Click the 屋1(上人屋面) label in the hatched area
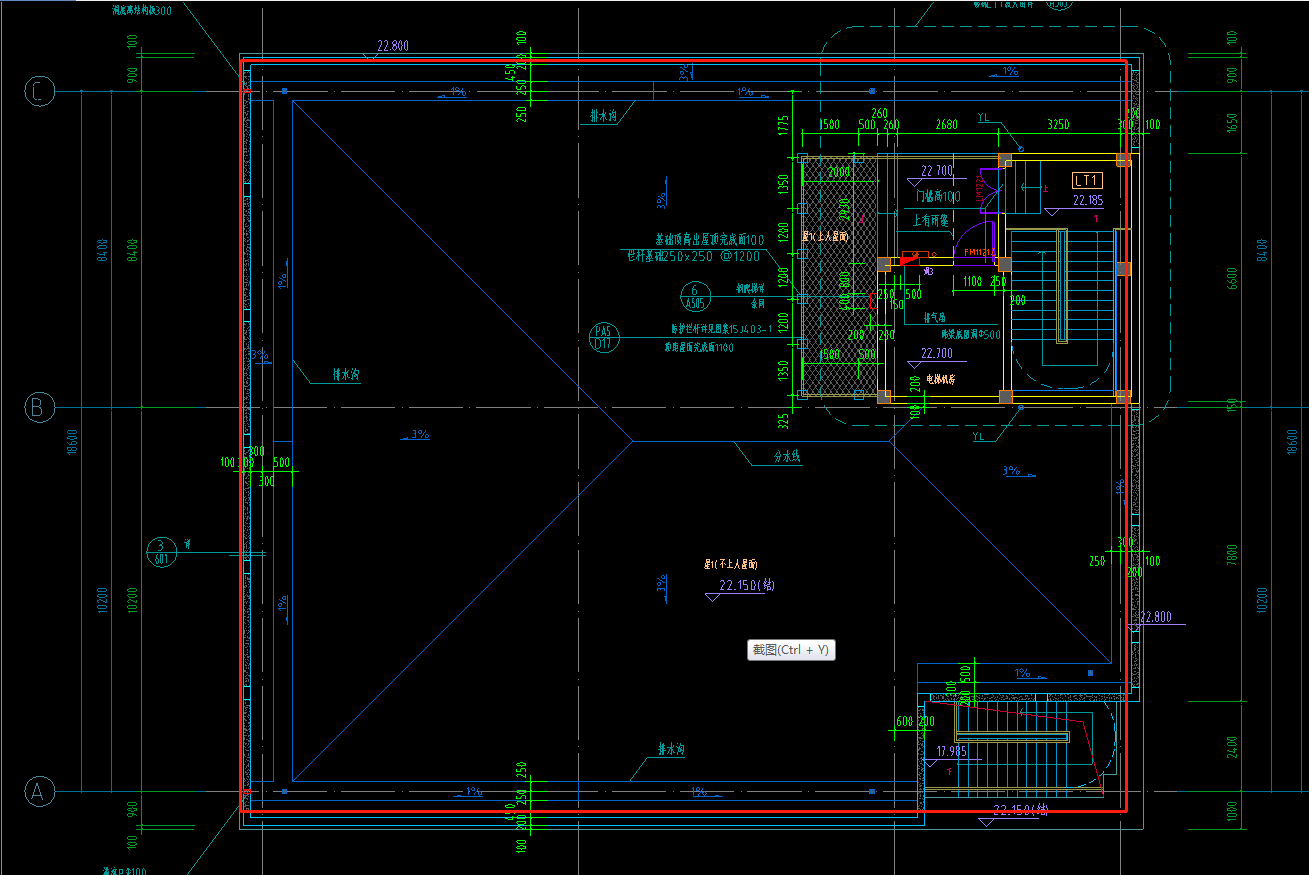This screenshot has width=1309, height=875. pyautogui.click(x=825, y=237)
